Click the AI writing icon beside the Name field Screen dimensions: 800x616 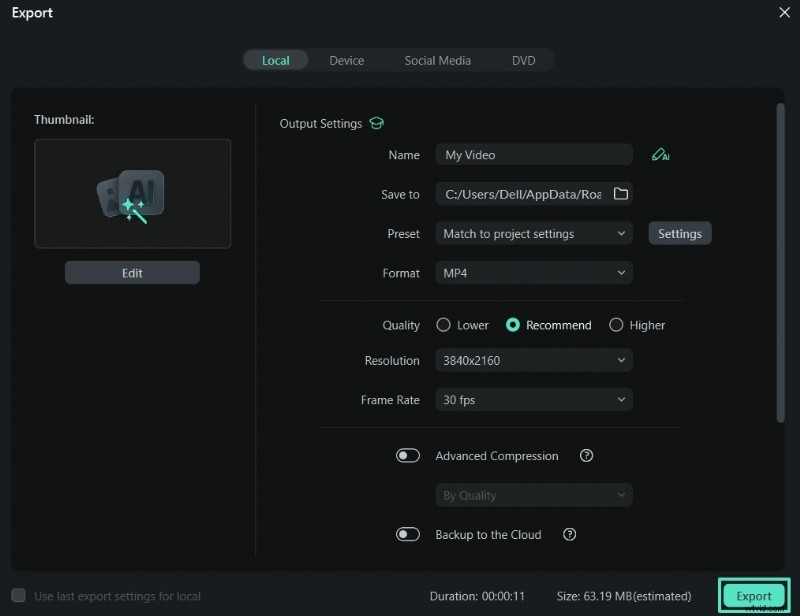(661, 154)
